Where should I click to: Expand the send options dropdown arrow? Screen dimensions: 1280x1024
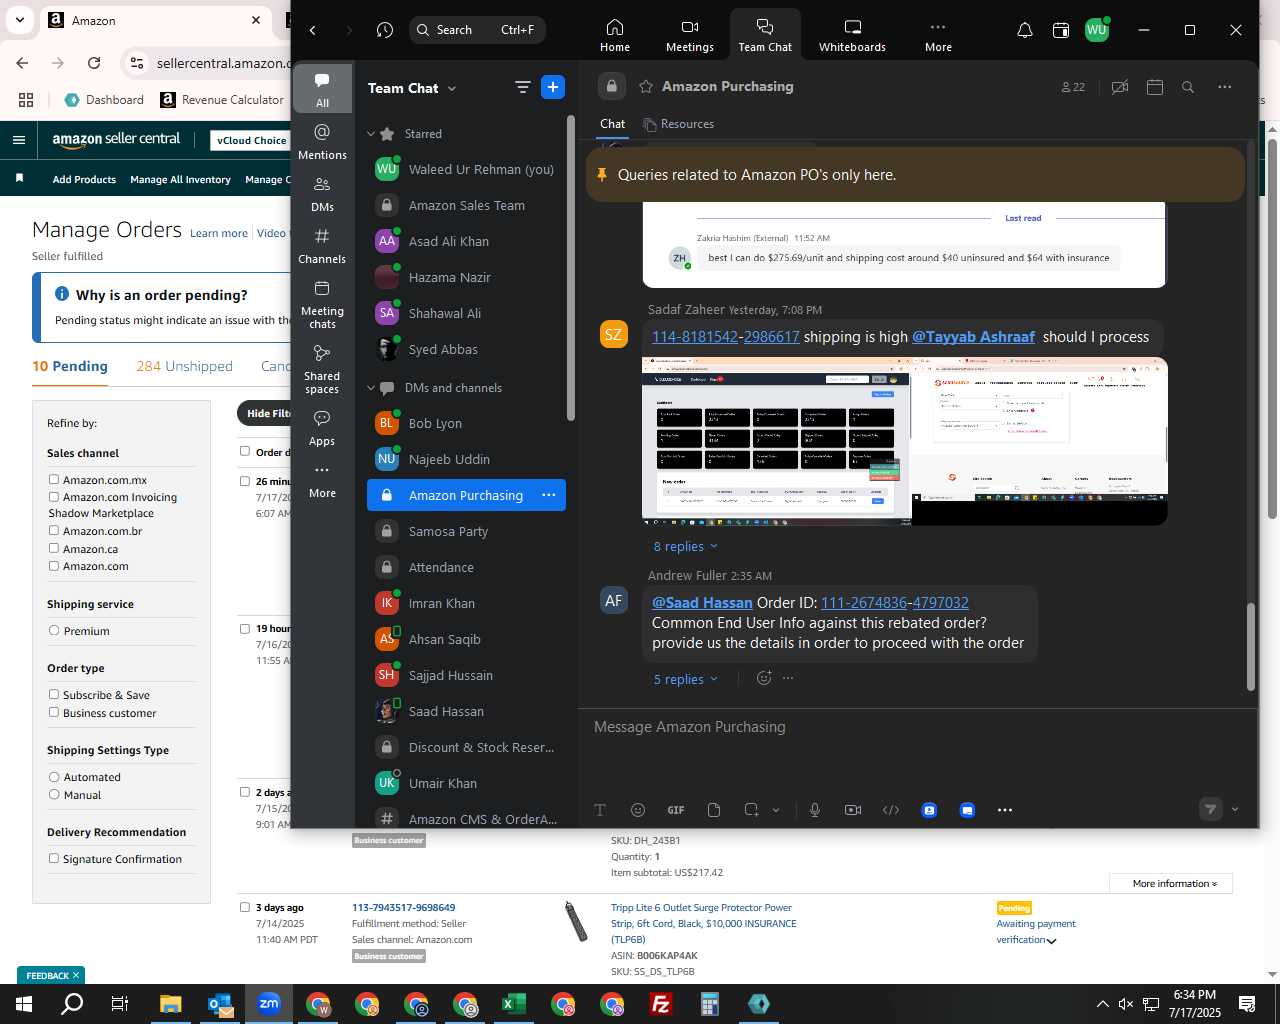pyautogui.click(x=1235, y=809)
